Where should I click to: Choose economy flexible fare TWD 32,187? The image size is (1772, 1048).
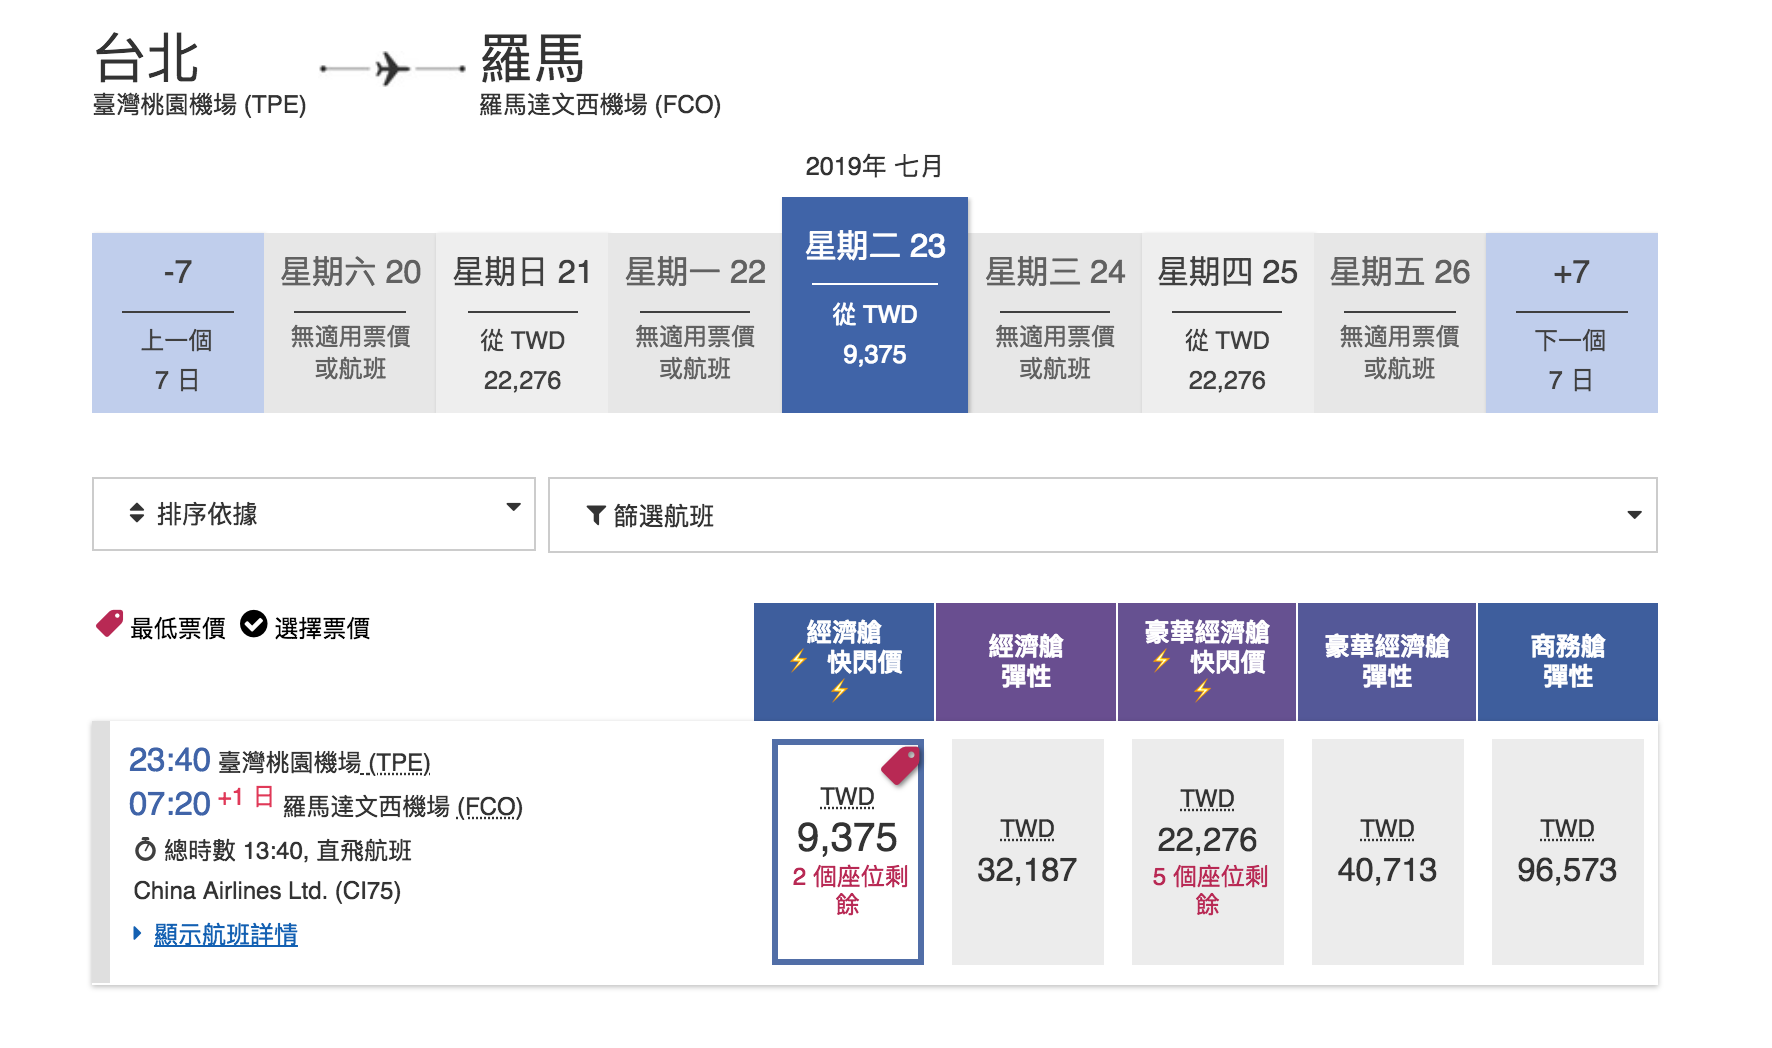1028,852
